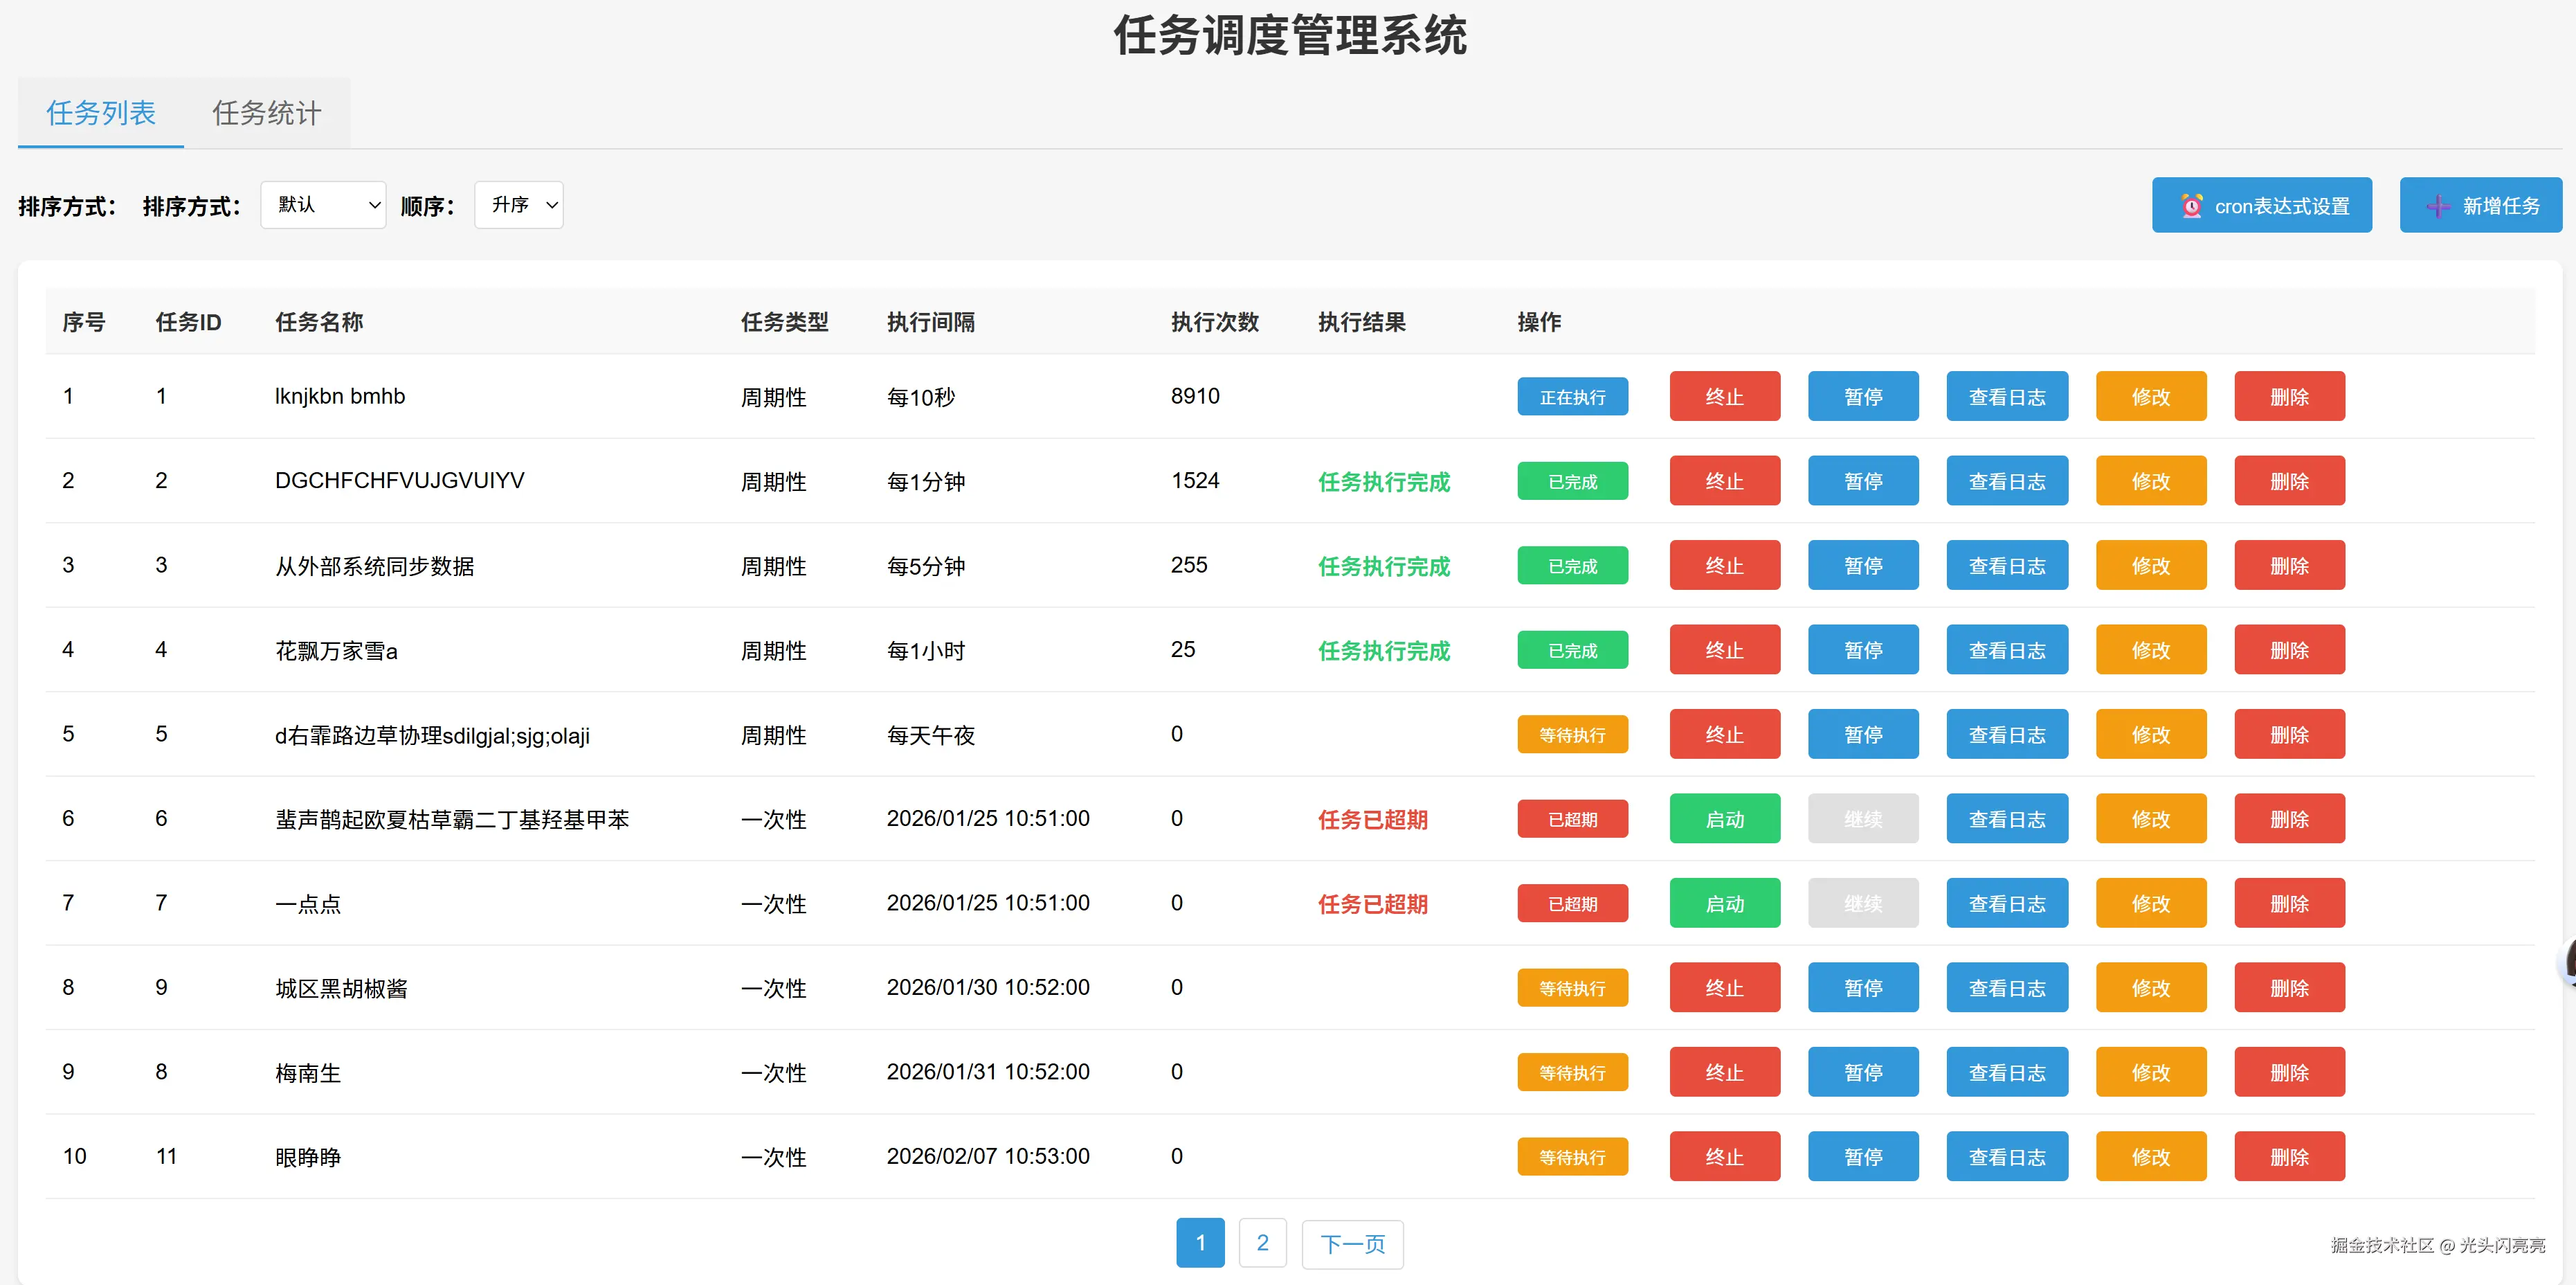
Task: Modify the 梅南生 task
Action: pyautogui.click(x=2150, y=1073)
